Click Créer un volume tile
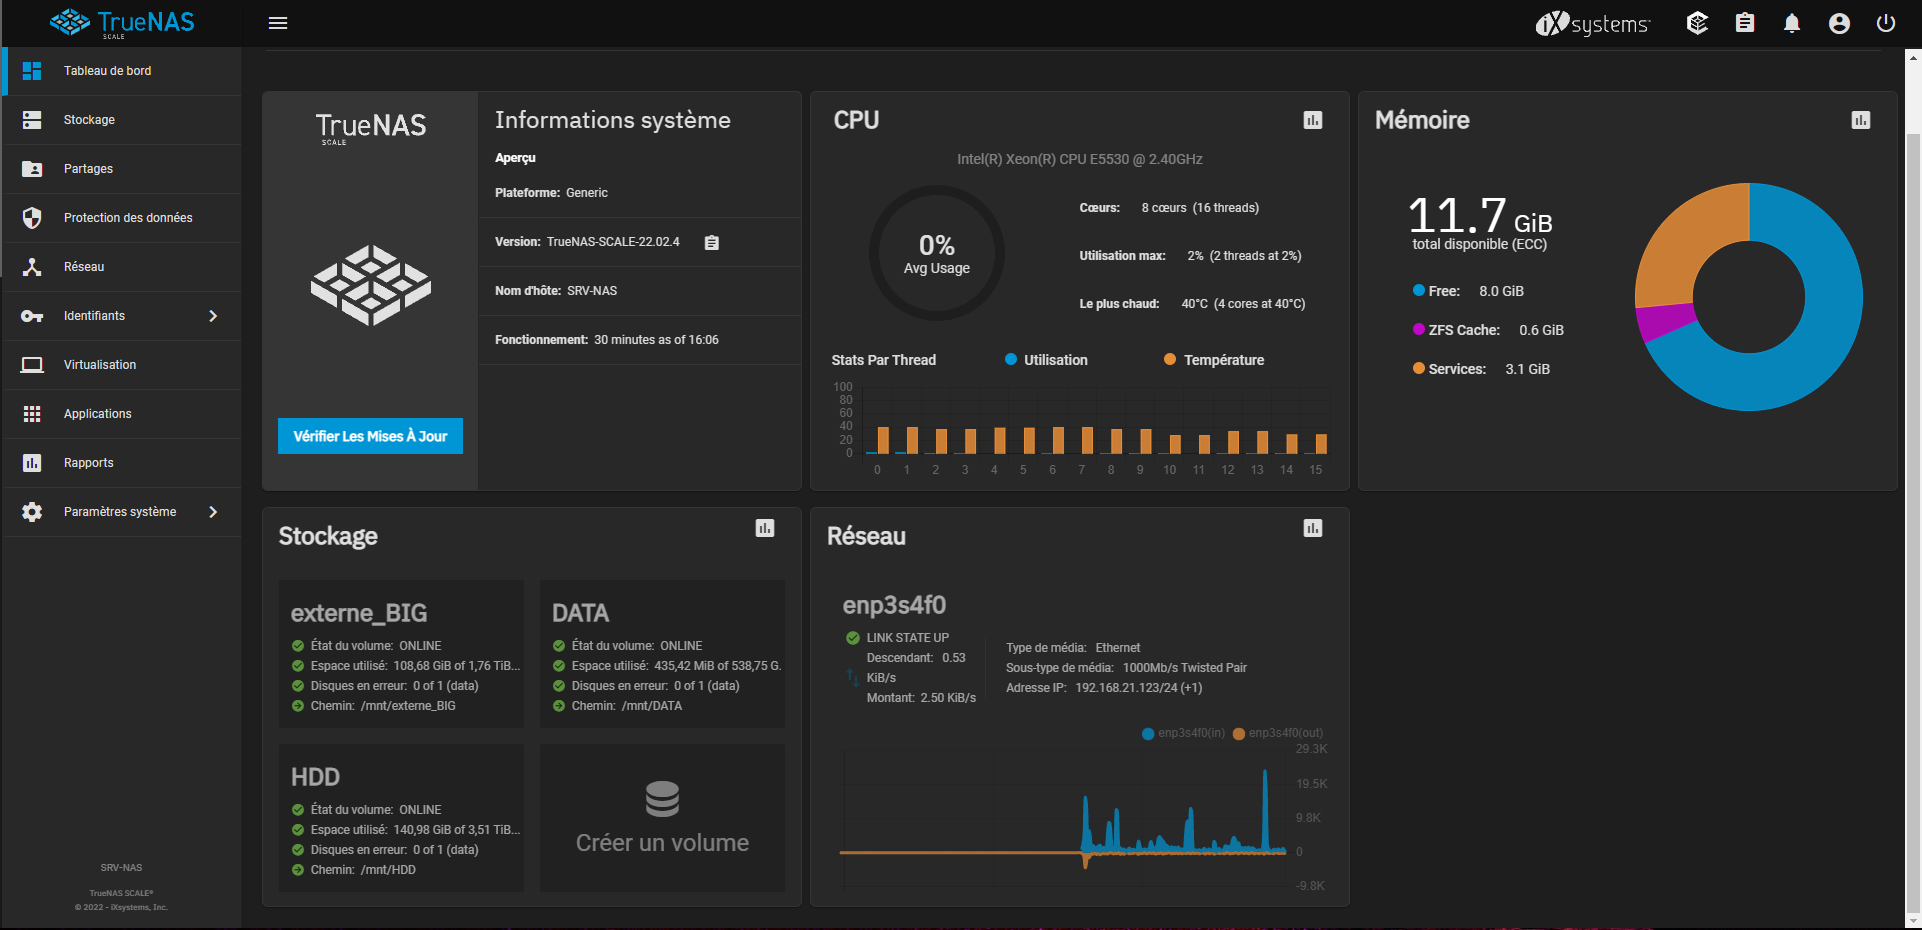The width and height of the screenshot is (1922, 930). pos(662,818)
